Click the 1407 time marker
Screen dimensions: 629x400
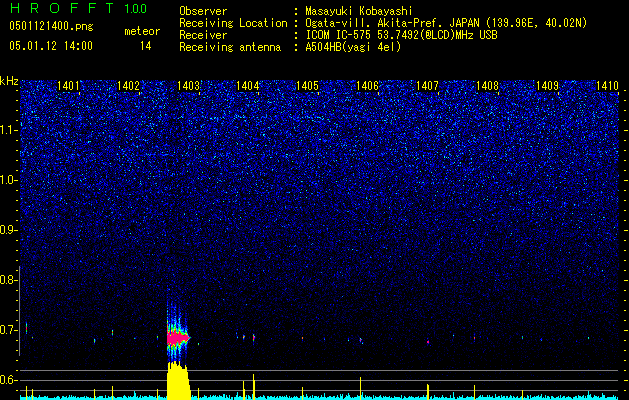pos(427,86)
